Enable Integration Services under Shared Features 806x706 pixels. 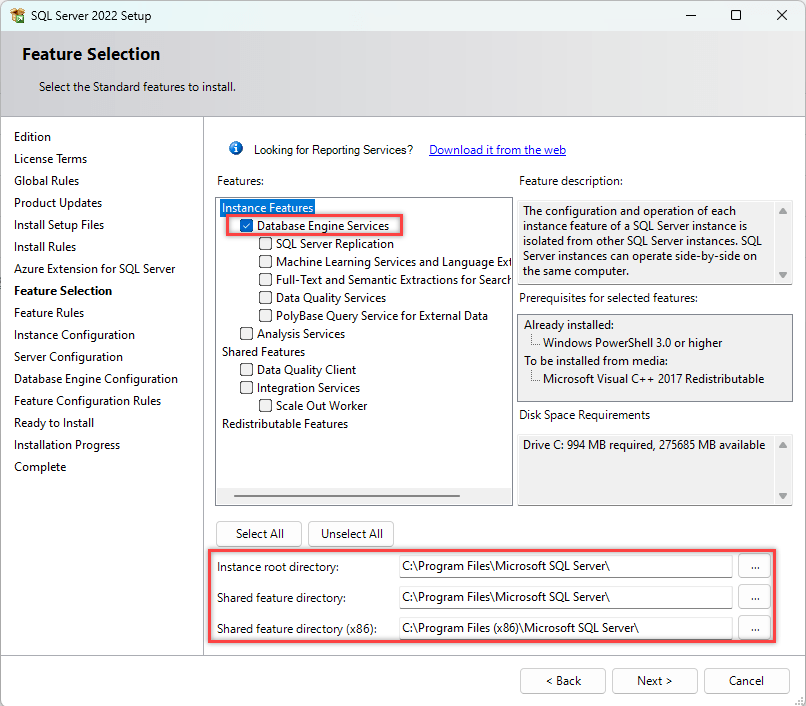pos(245,386)
